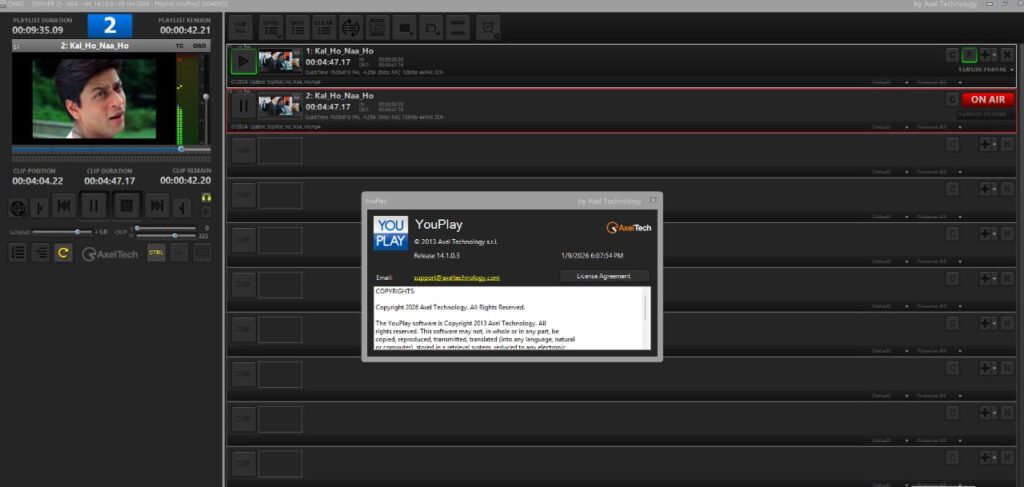Open the arrow next to third slot plus
Screen dimensions: 1024x487
(995, 144)
